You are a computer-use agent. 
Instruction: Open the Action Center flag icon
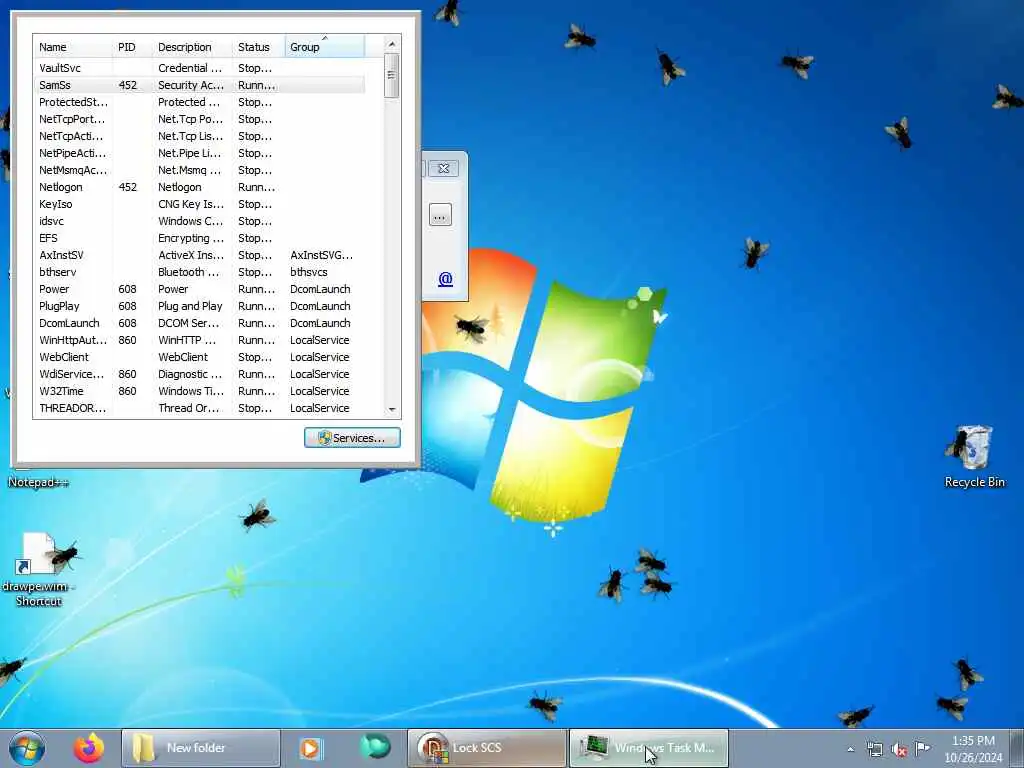[x=923, y=748]
